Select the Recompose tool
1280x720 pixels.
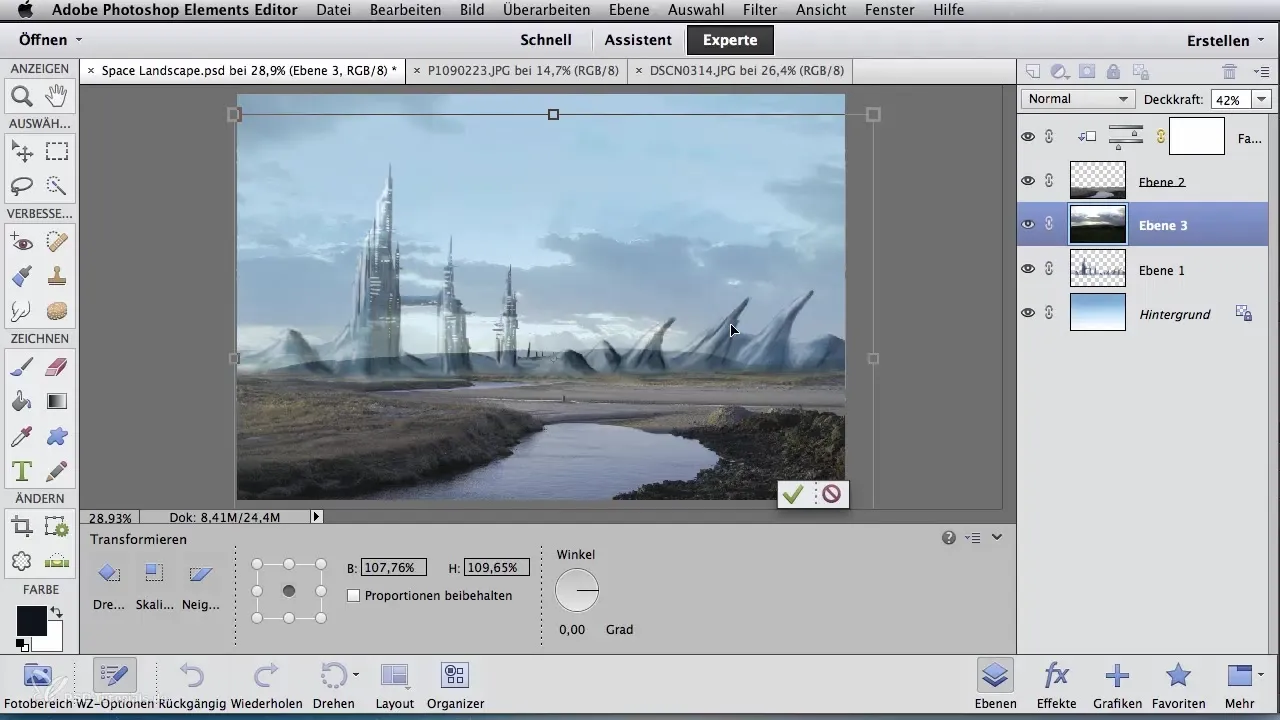[57, 527]
